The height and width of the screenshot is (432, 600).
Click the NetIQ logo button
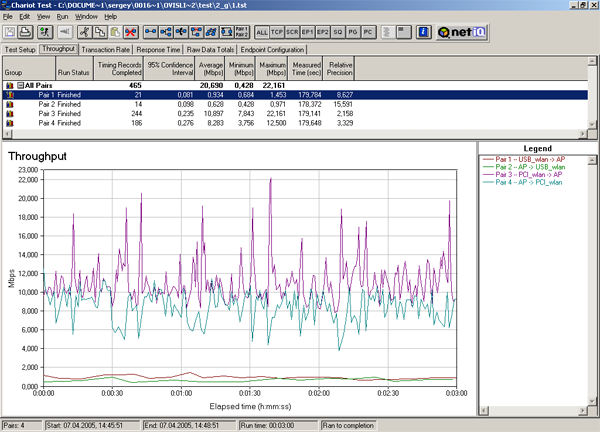(461, 33)
